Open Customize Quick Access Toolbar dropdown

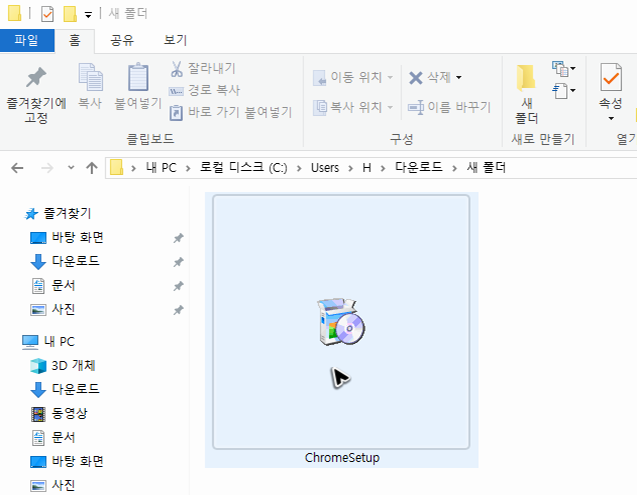(x=88, y=15)
